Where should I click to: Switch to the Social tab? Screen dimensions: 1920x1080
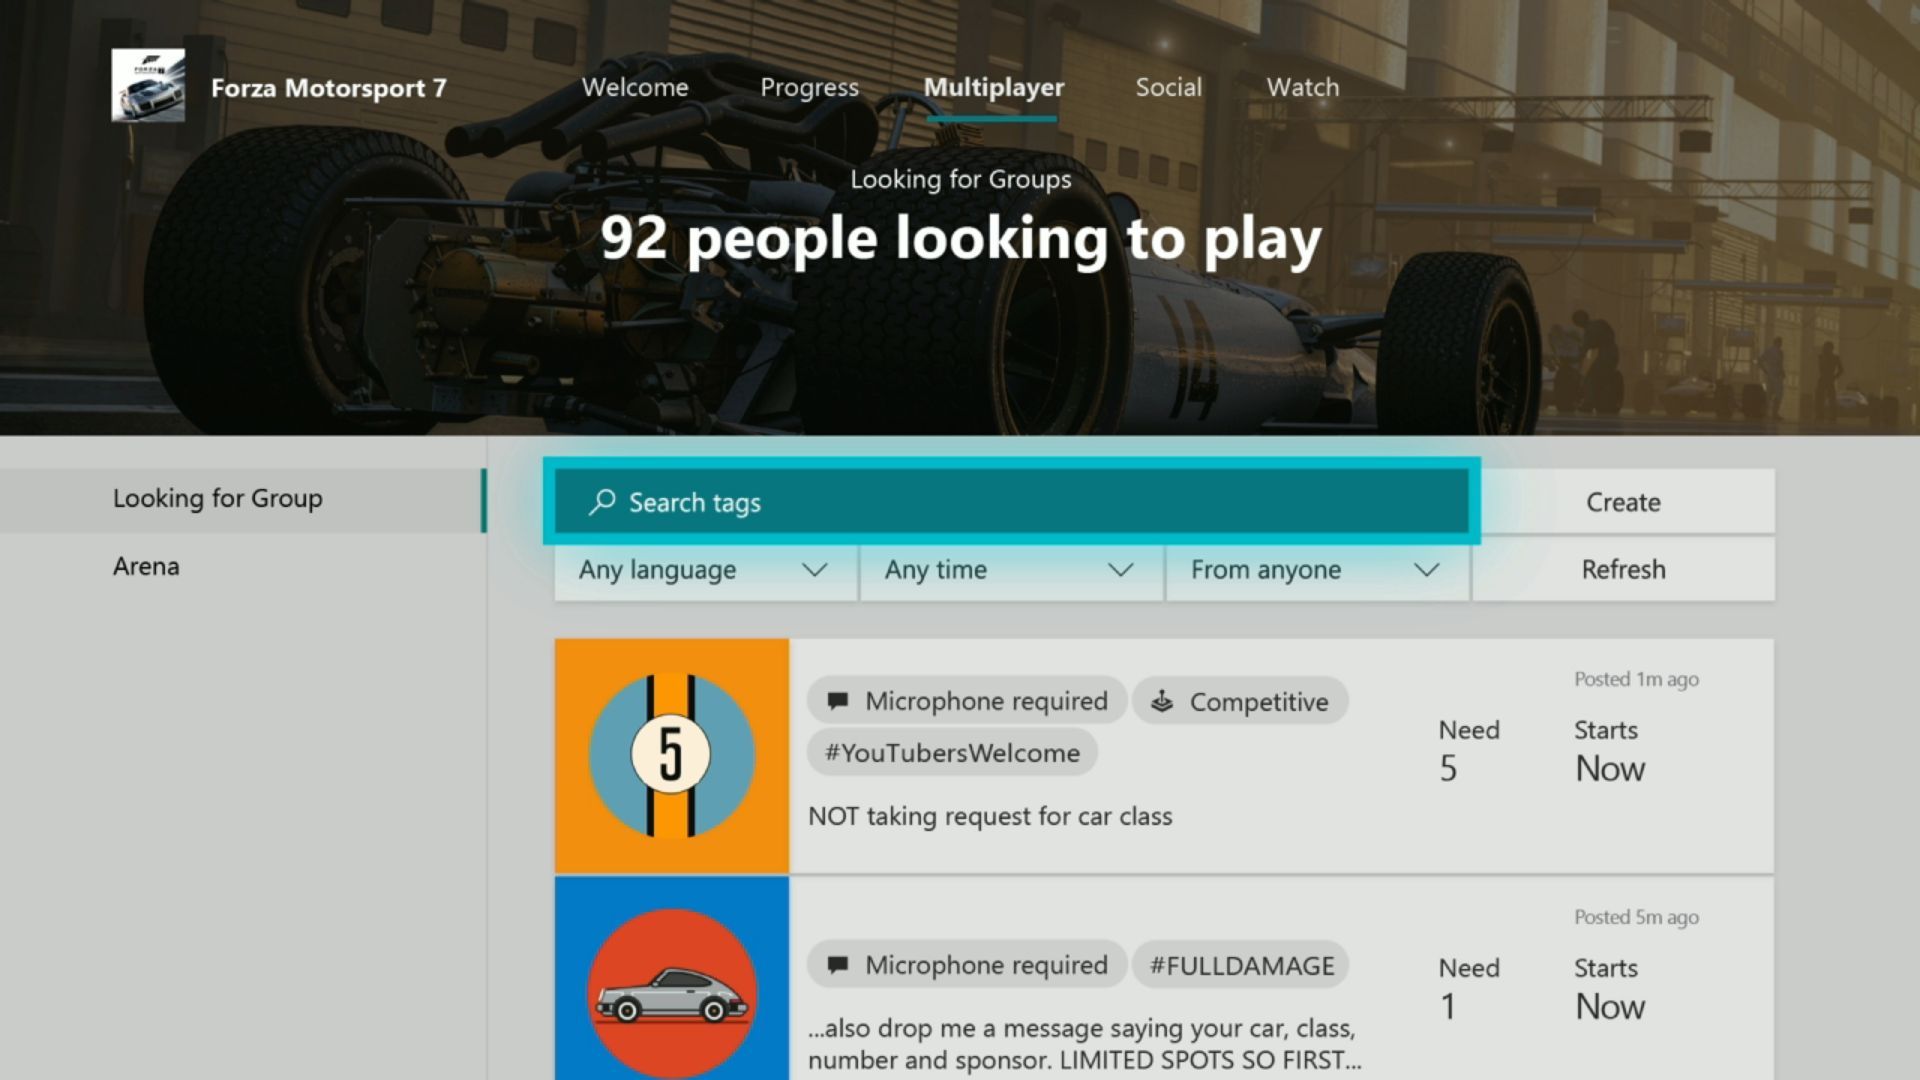1168,87
